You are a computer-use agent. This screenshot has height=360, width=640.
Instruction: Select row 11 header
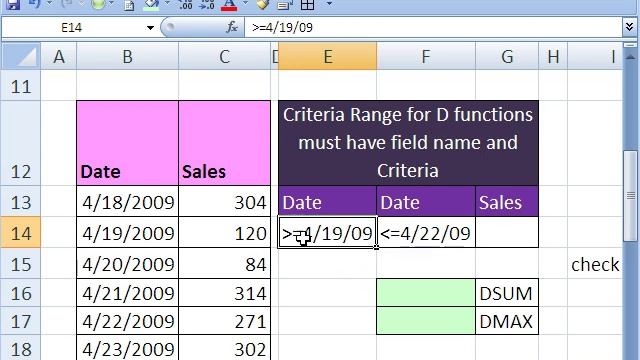pyautogui.click(x=20, y=86)
